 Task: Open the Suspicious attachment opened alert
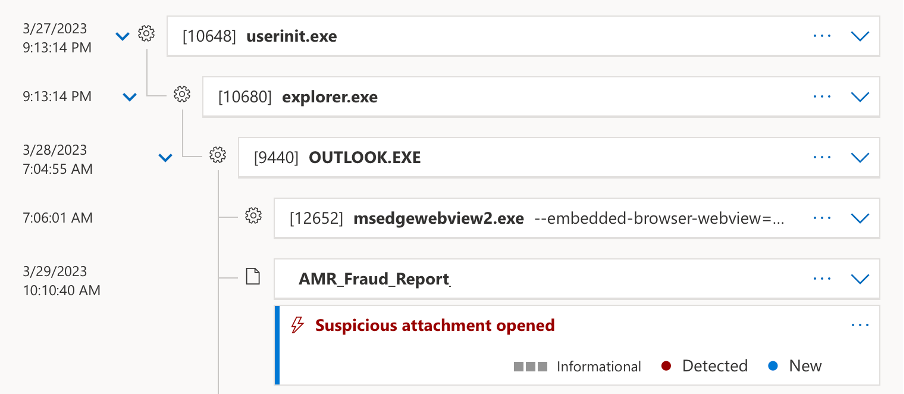(435, 325)
